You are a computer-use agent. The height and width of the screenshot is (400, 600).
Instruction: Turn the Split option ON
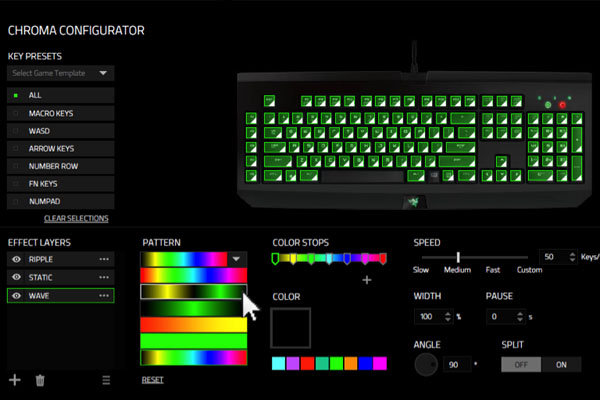coord(561,365)
